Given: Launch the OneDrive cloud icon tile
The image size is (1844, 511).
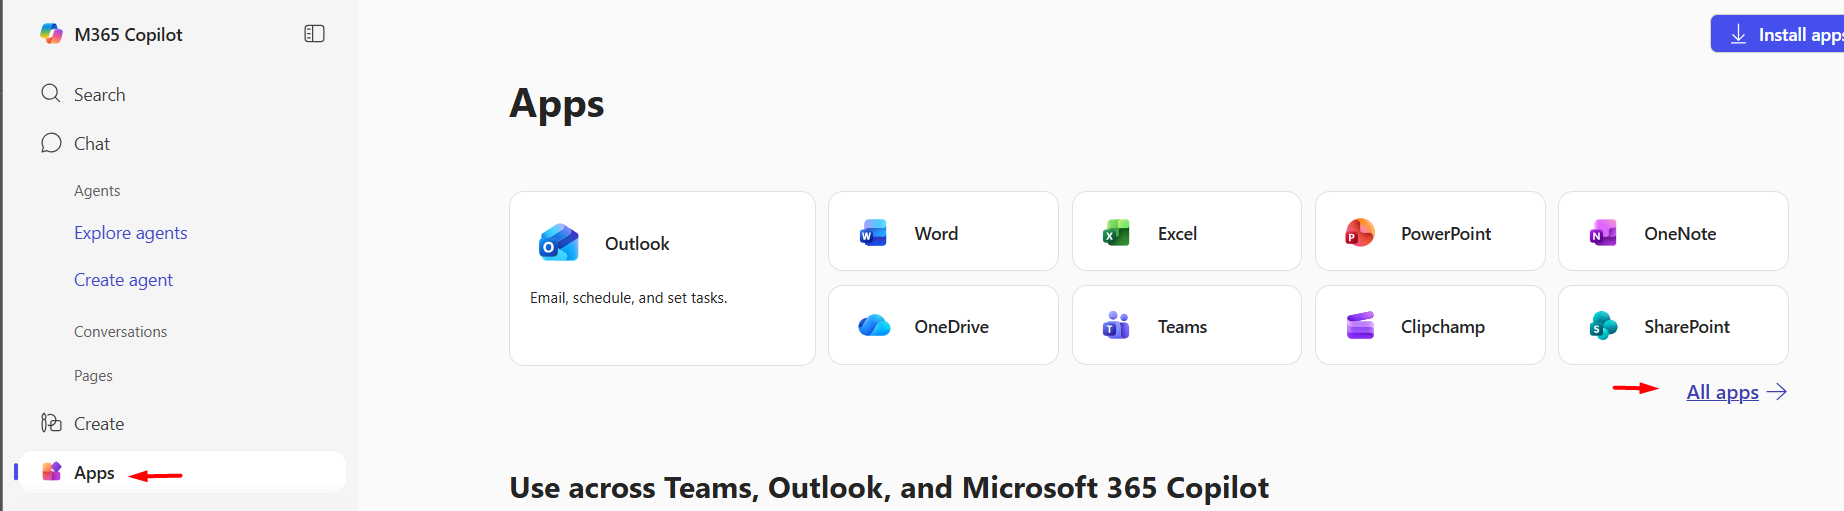Looking at the screenshot, I should coord(874,326).
